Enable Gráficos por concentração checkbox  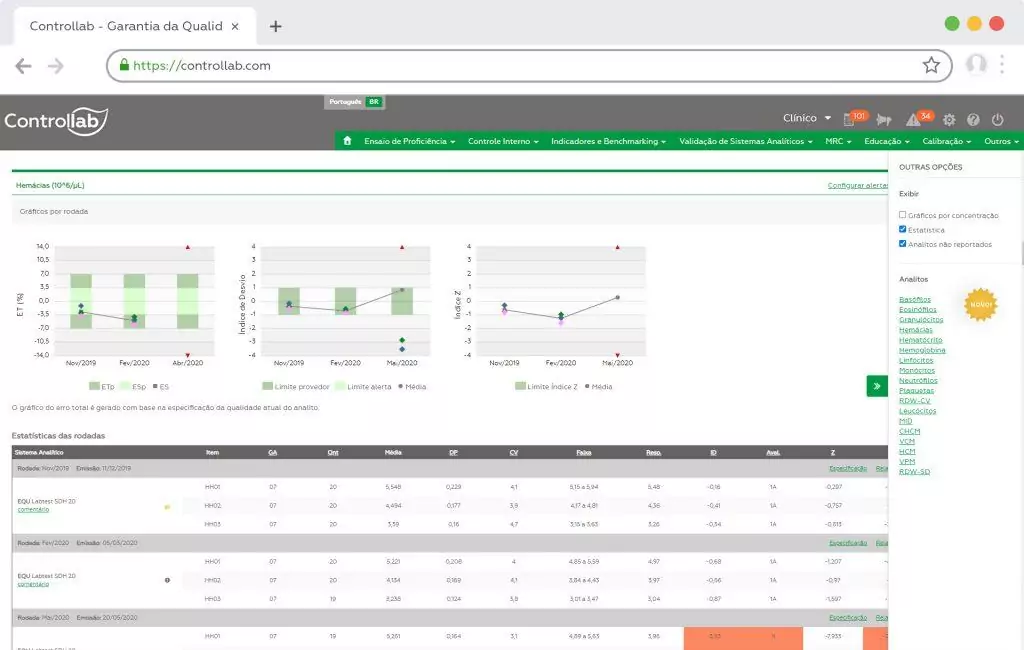click(903, 215)
